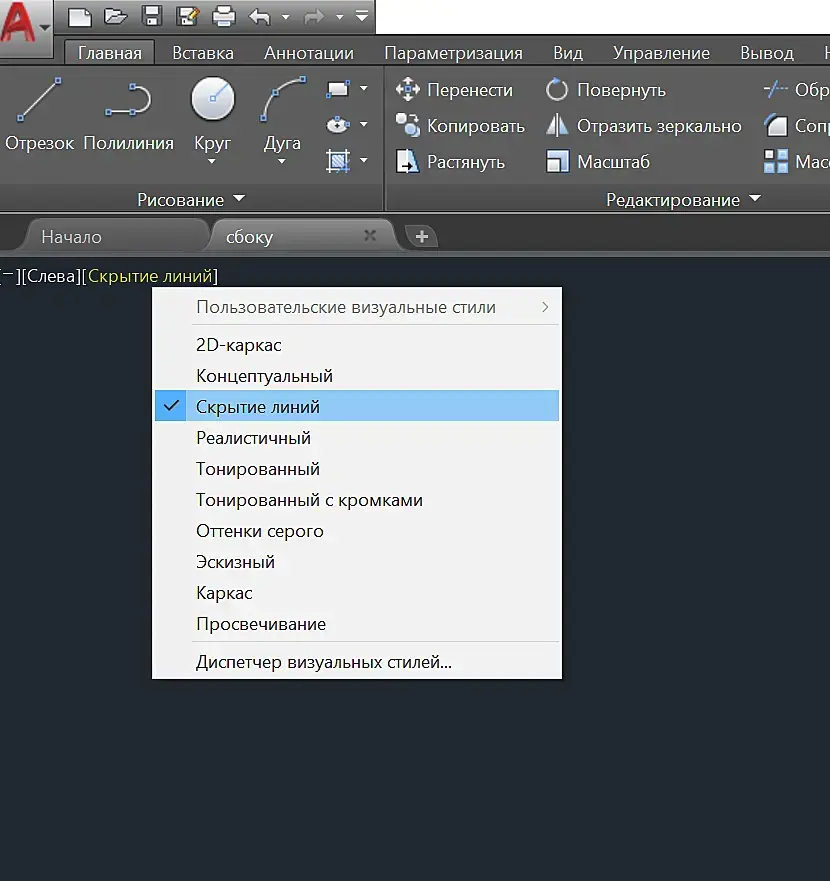
Task: Choose the Концептуальный visual style
Action: pyautogui.click(x=357, y=375)
